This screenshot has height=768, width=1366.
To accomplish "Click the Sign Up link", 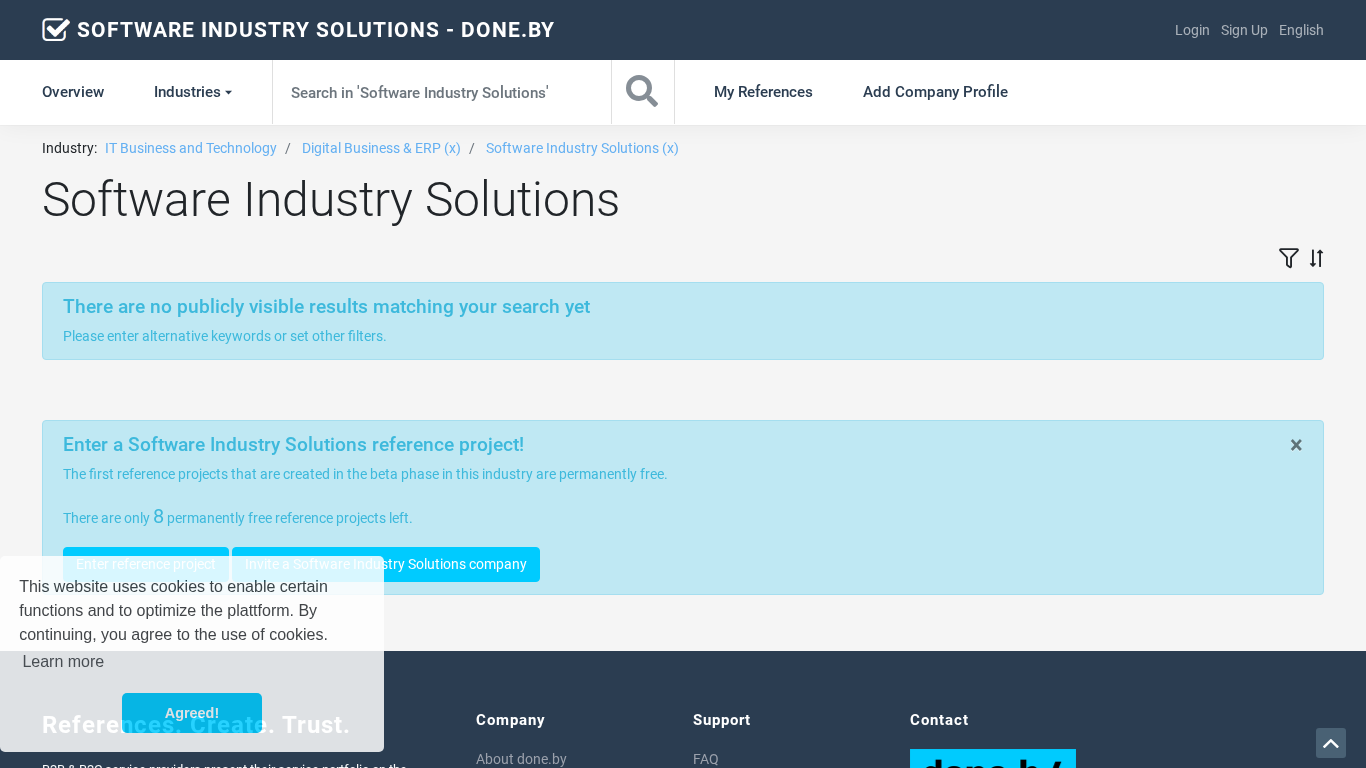I will pos(1244,30).
